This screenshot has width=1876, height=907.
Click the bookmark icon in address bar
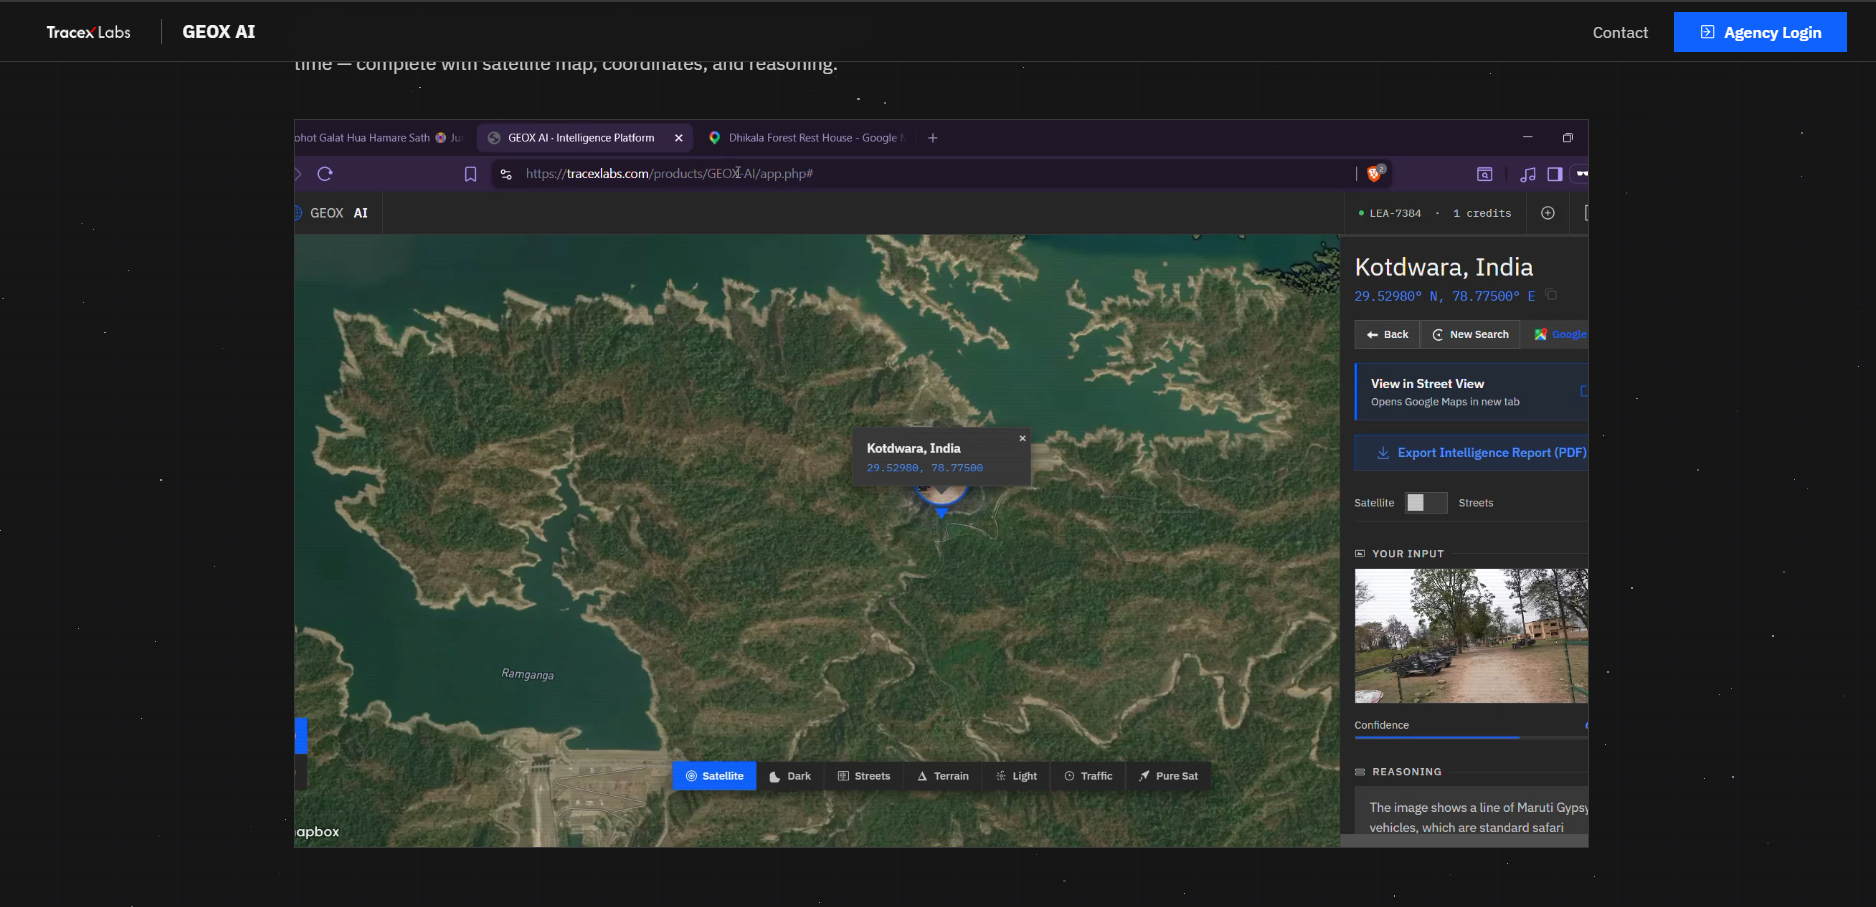coord(470,174)
